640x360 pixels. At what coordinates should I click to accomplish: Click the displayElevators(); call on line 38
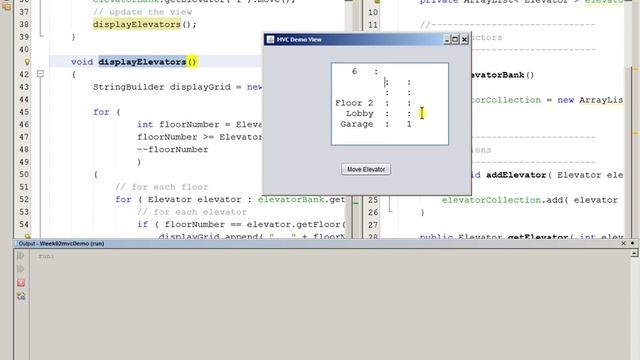144,24
